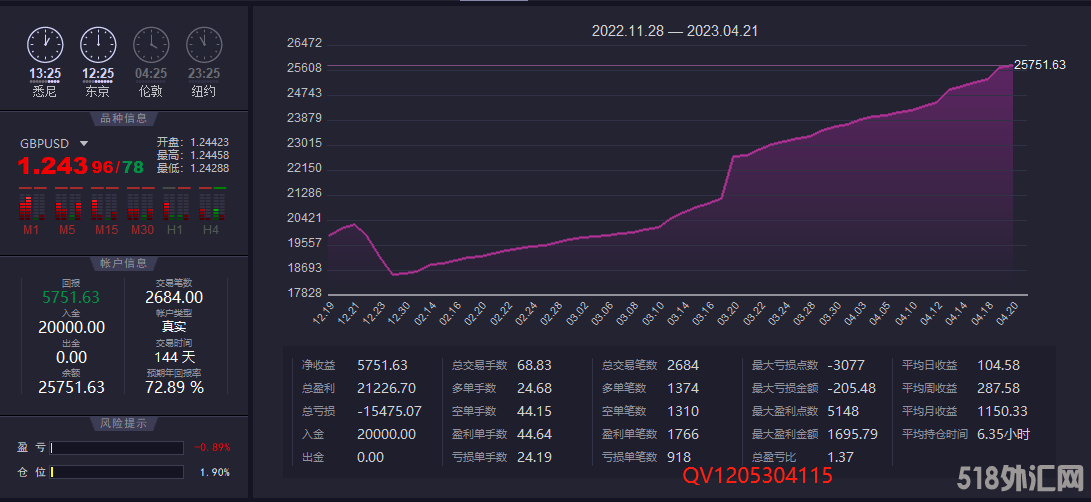Select the M15 timeframe signal bars
The height and width of the screenshot is (502, 1091).
point(103,207)
